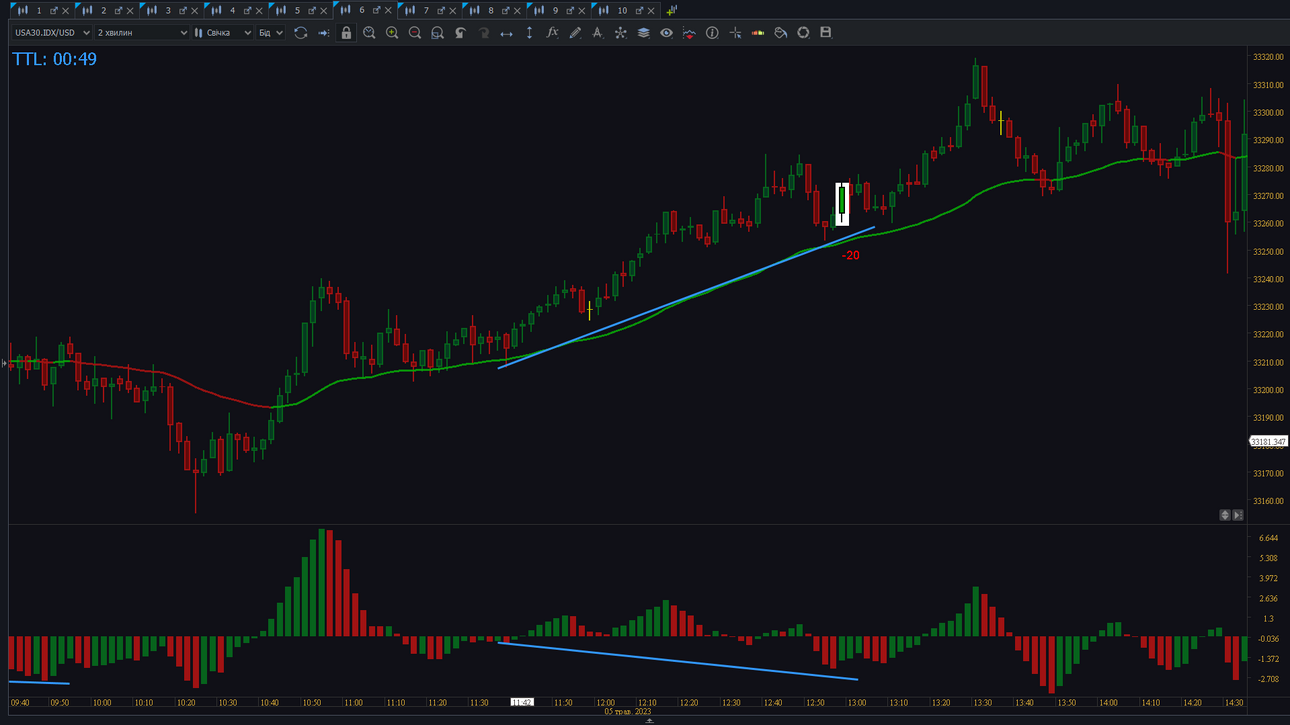Open the paint bucket theme icon
The height and width of the screenshot is (725, 1290).
[x=780, y=33]
